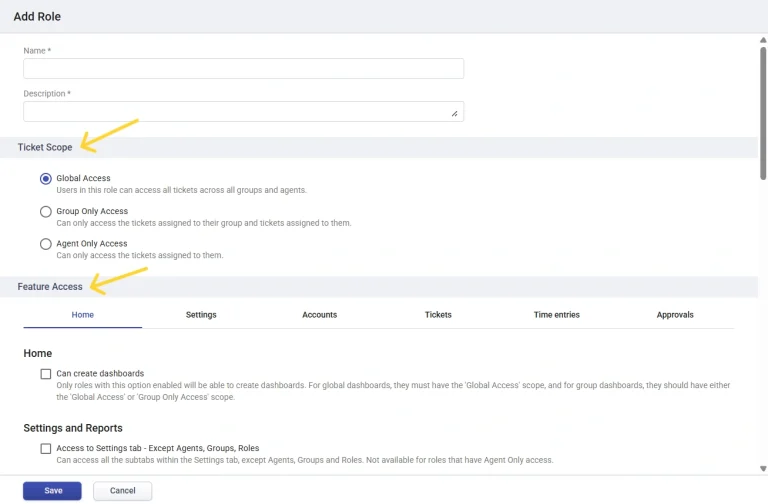Open the Tickets tab
The width and height of the screenshot is (768, 504).
point(438,314)
